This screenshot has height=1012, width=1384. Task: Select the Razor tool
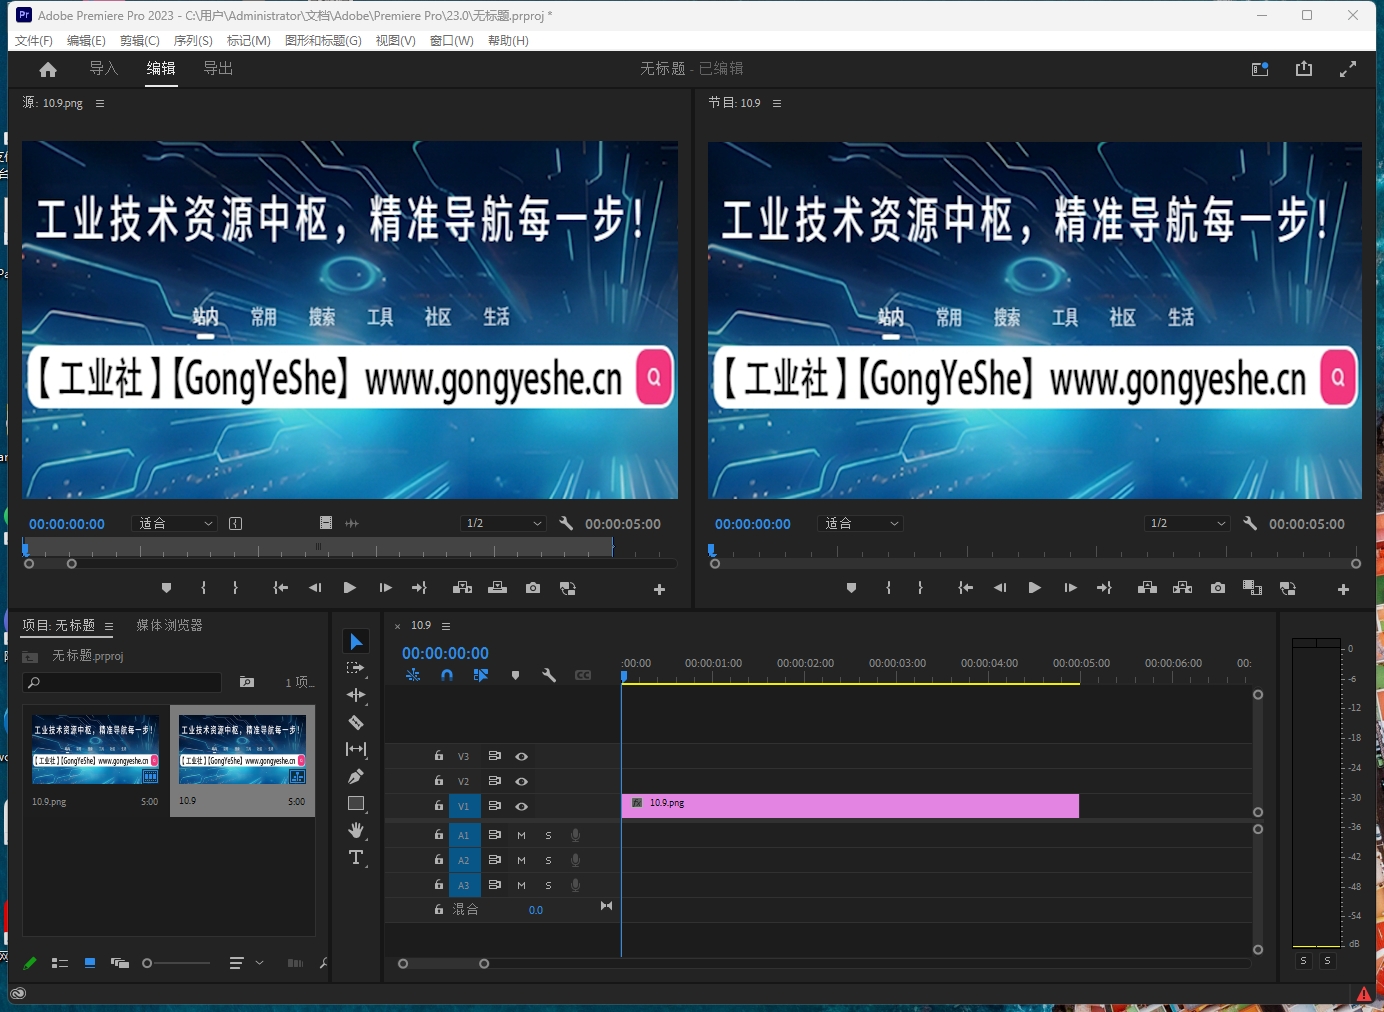tap(357, 722)
